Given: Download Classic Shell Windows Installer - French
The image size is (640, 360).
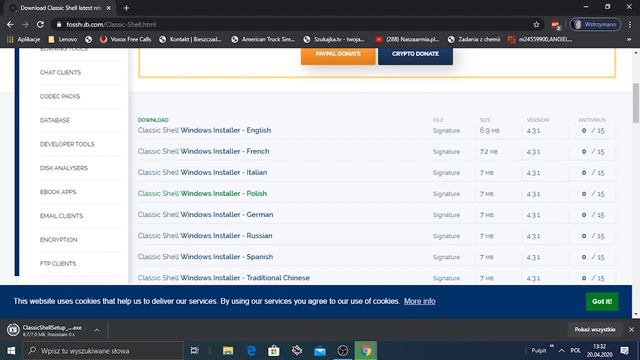Looking at the screenshot, I should click(203, 151).
